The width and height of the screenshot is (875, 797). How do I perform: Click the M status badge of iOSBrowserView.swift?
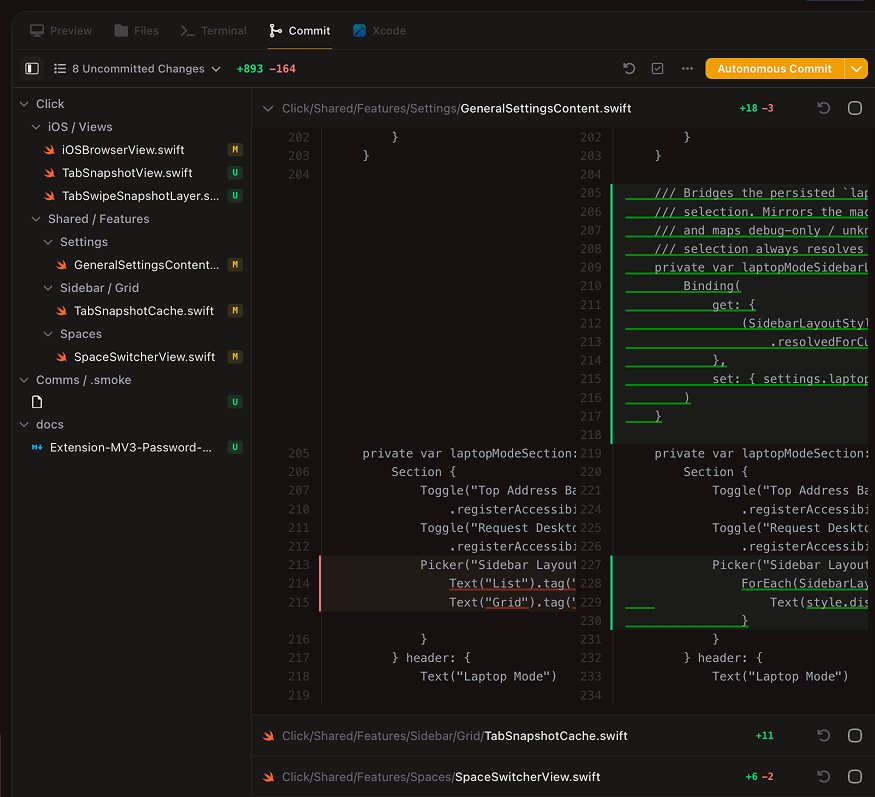pos(235,150)
